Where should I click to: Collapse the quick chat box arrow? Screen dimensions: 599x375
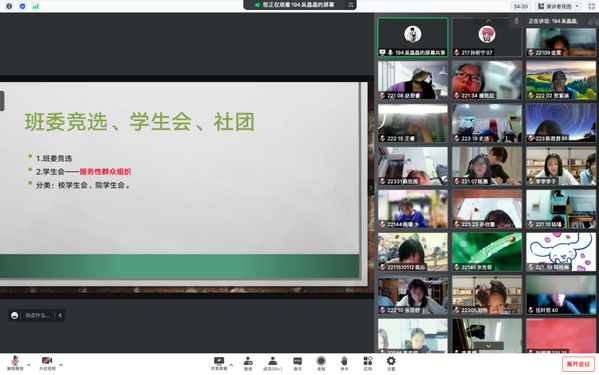60,315
